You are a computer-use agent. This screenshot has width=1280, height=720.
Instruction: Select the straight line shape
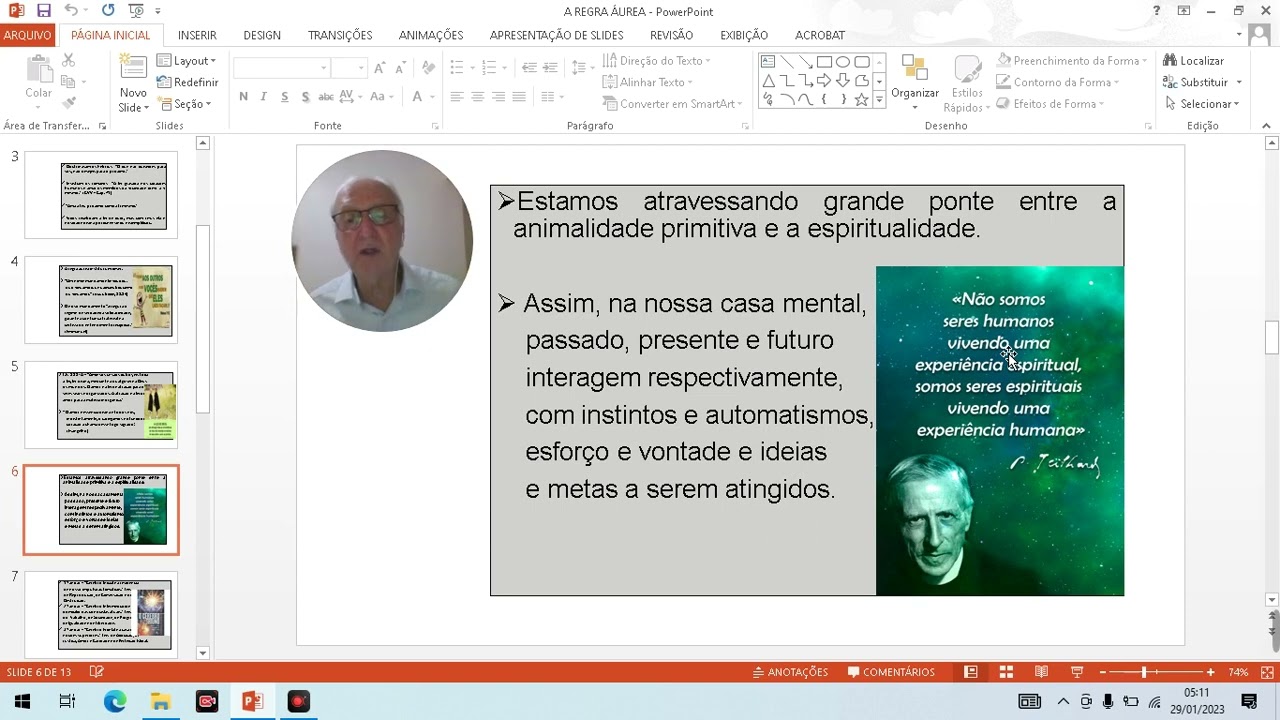(x=787, y=62)
